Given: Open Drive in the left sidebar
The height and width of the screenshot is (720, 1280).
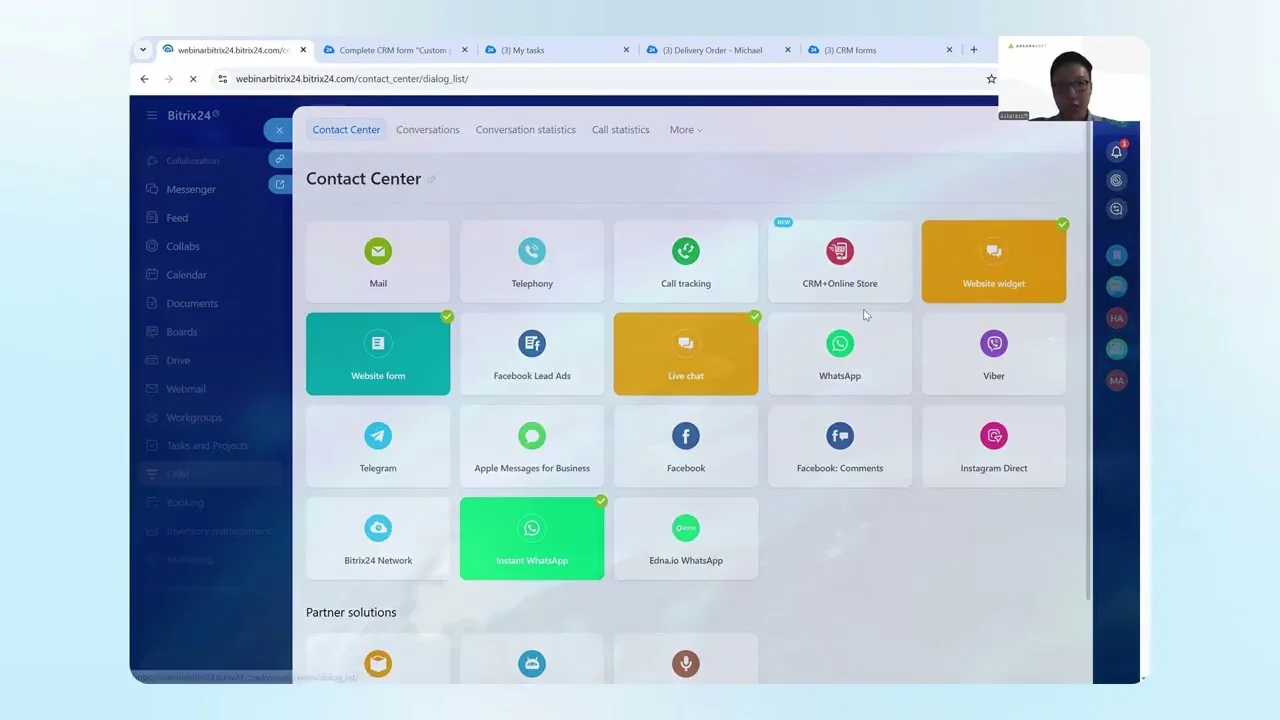Looking at the screenshot, I should (x=178, y=360).
